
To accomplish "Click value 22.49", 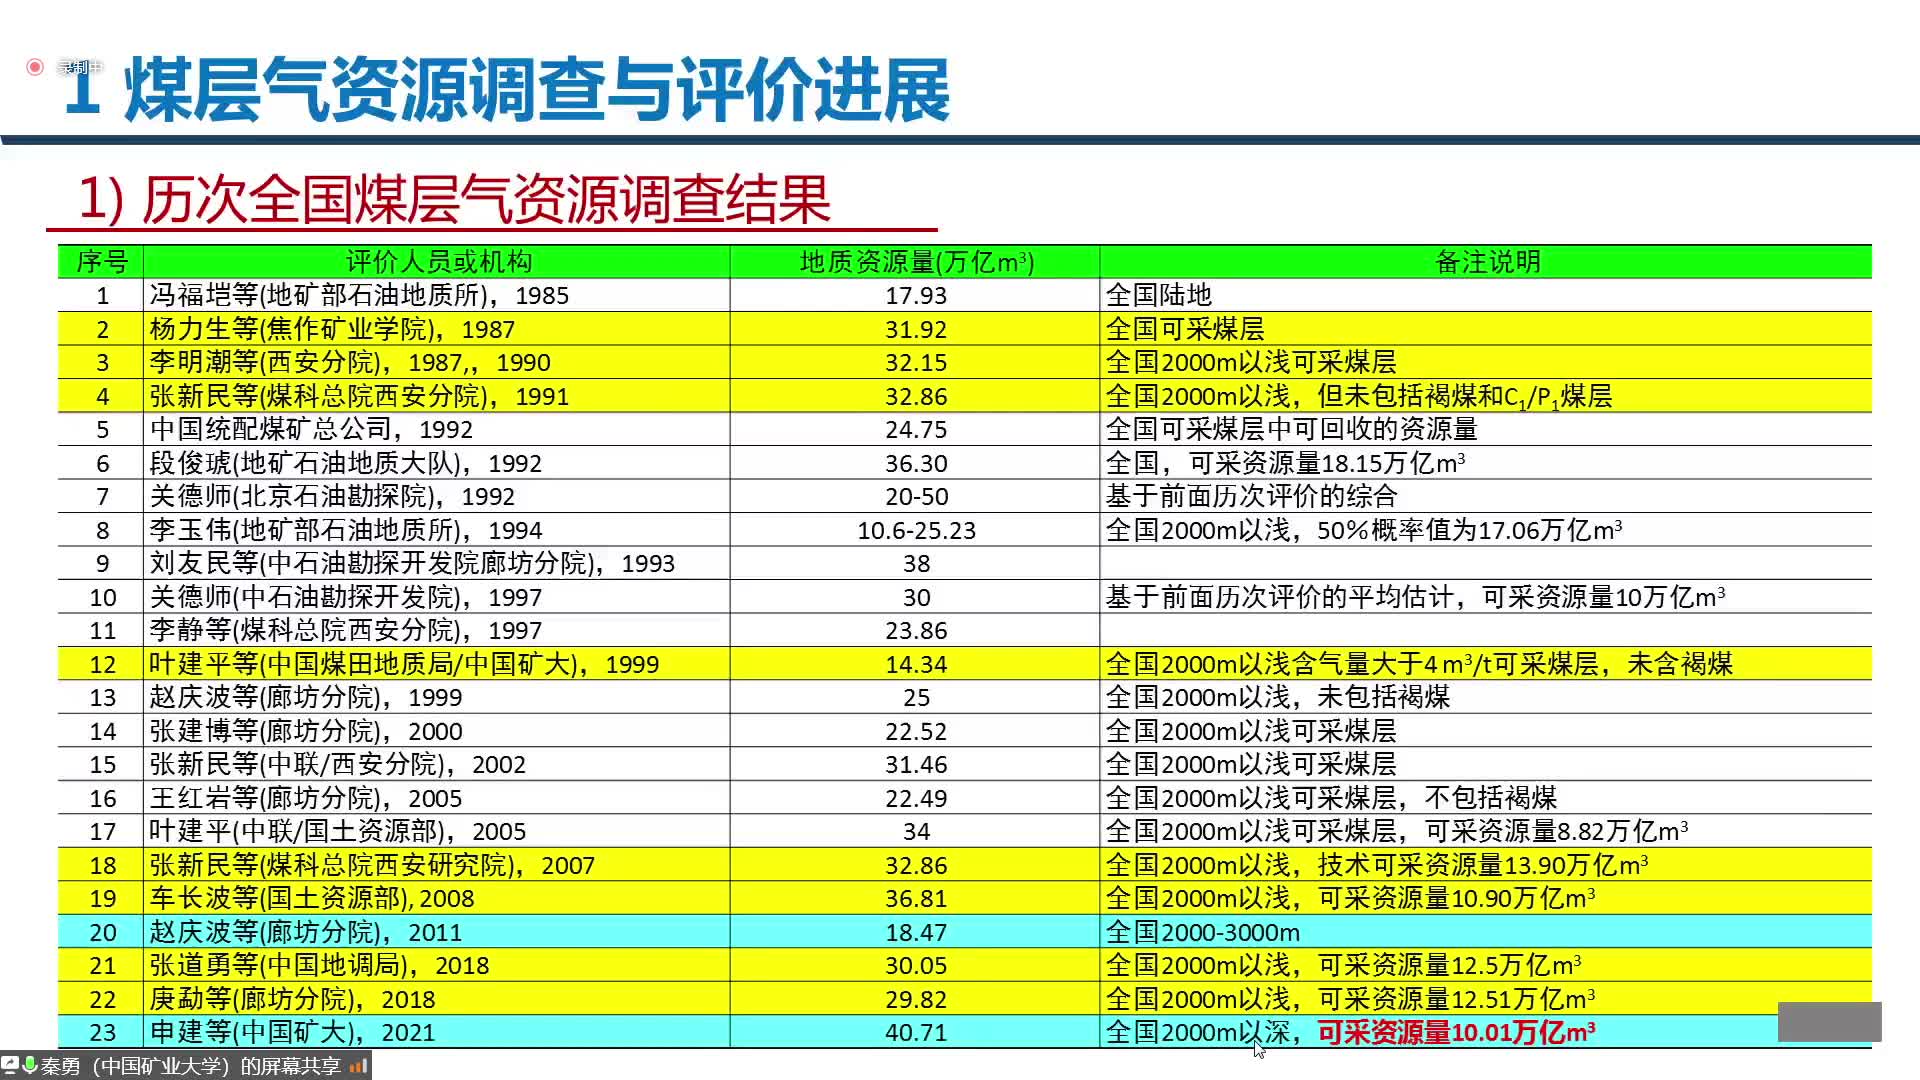I will (915, 799).
